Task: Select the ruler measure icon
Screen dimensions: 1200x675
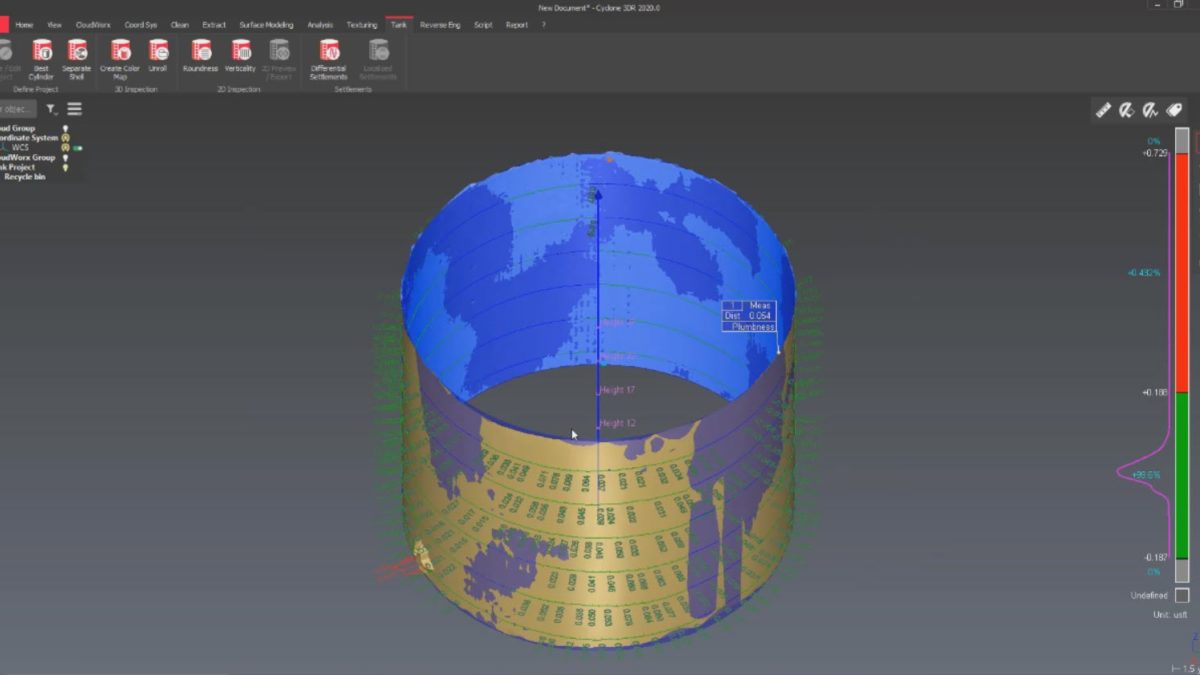Action: click(1103, 111)
